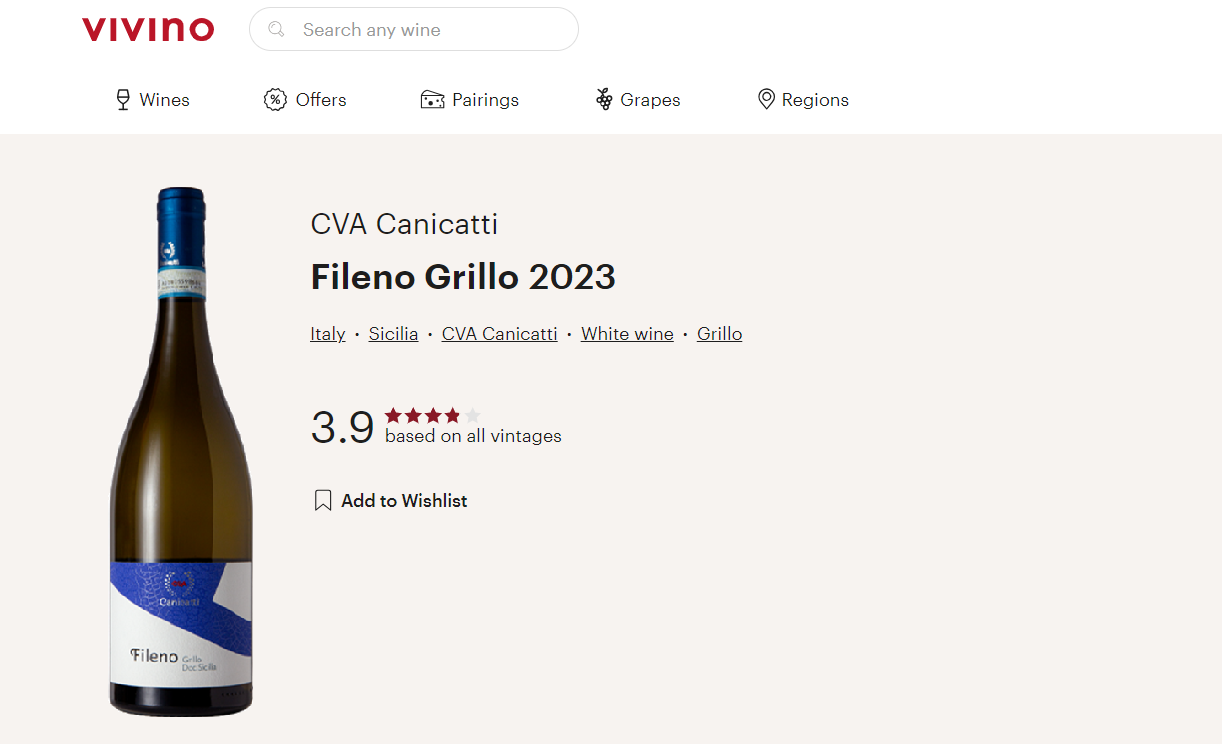Viewport: 1222px width, 746px height.
Task: Click the cheese Pairings icon
Action: click(432, 100)
